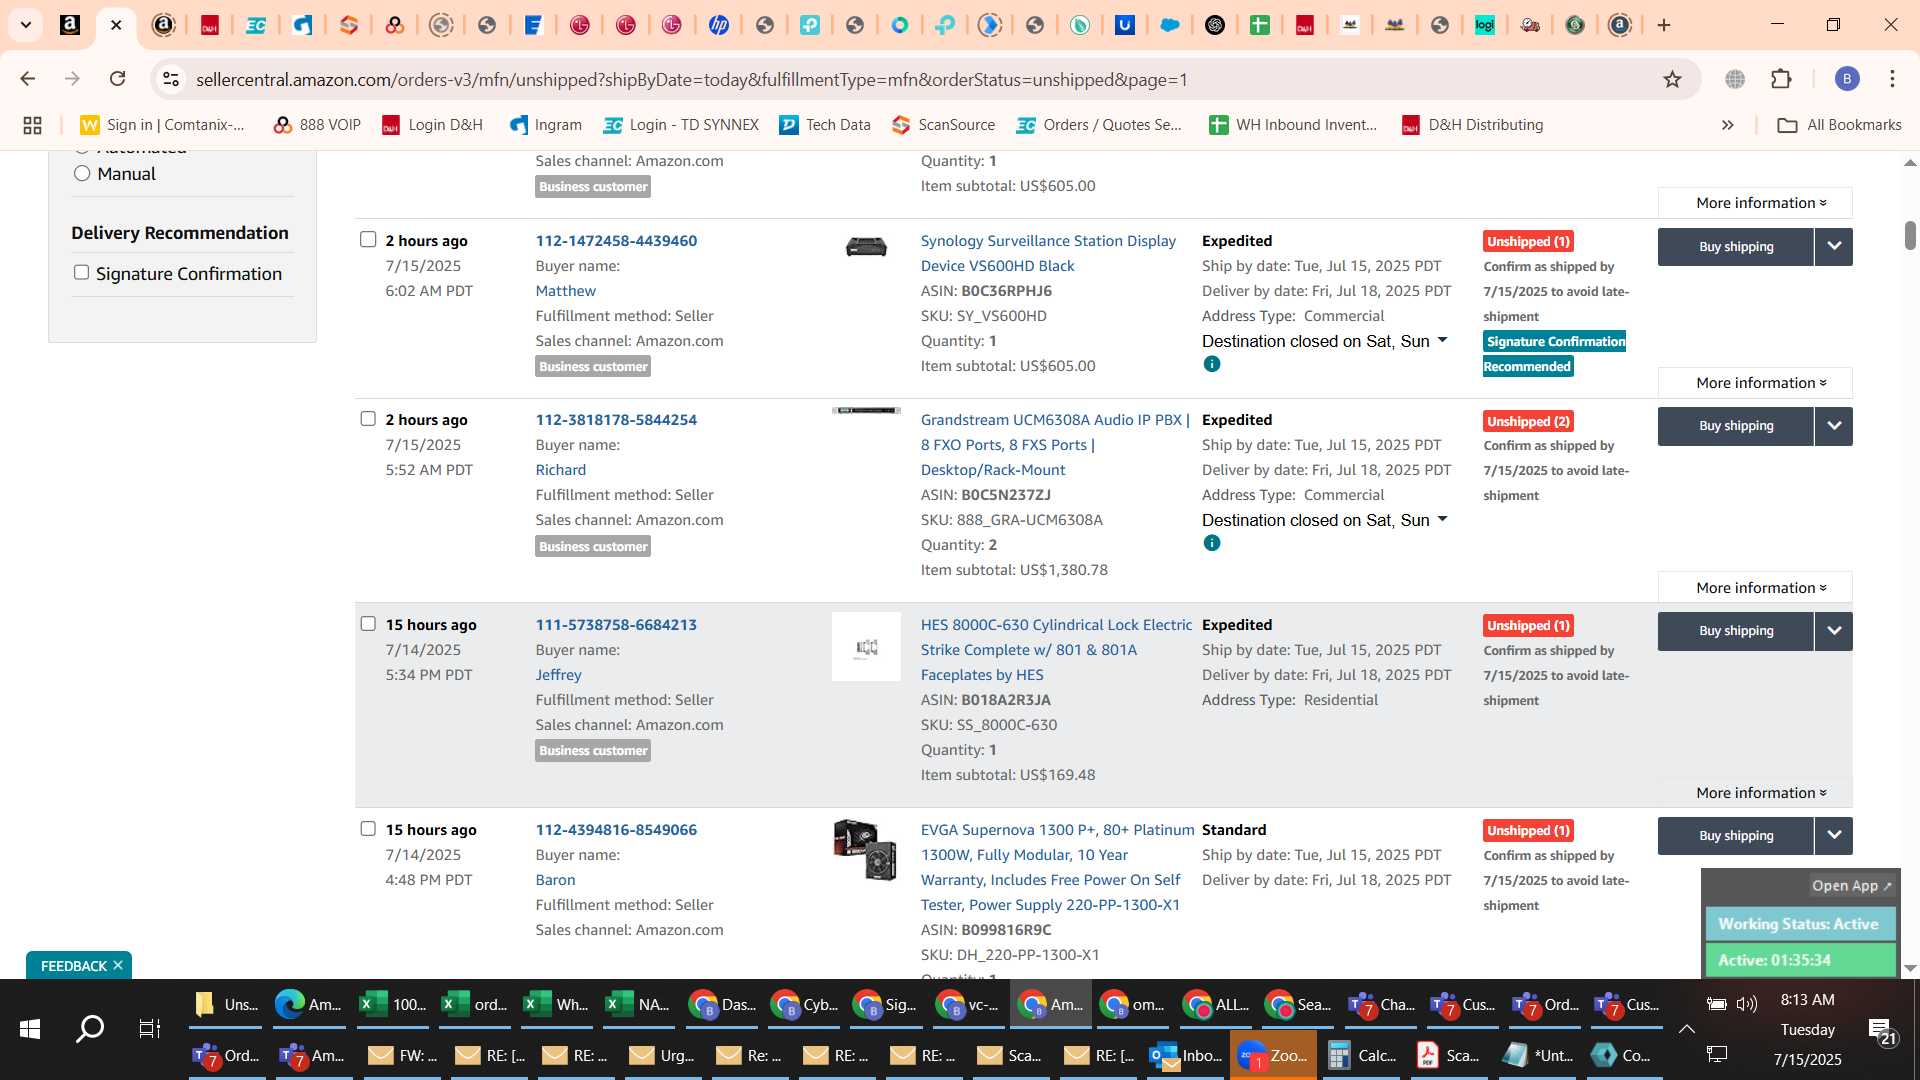Click the page vertical scrollbar thumb
Screen dimensions: 1920x1080
click(1910, 236)
